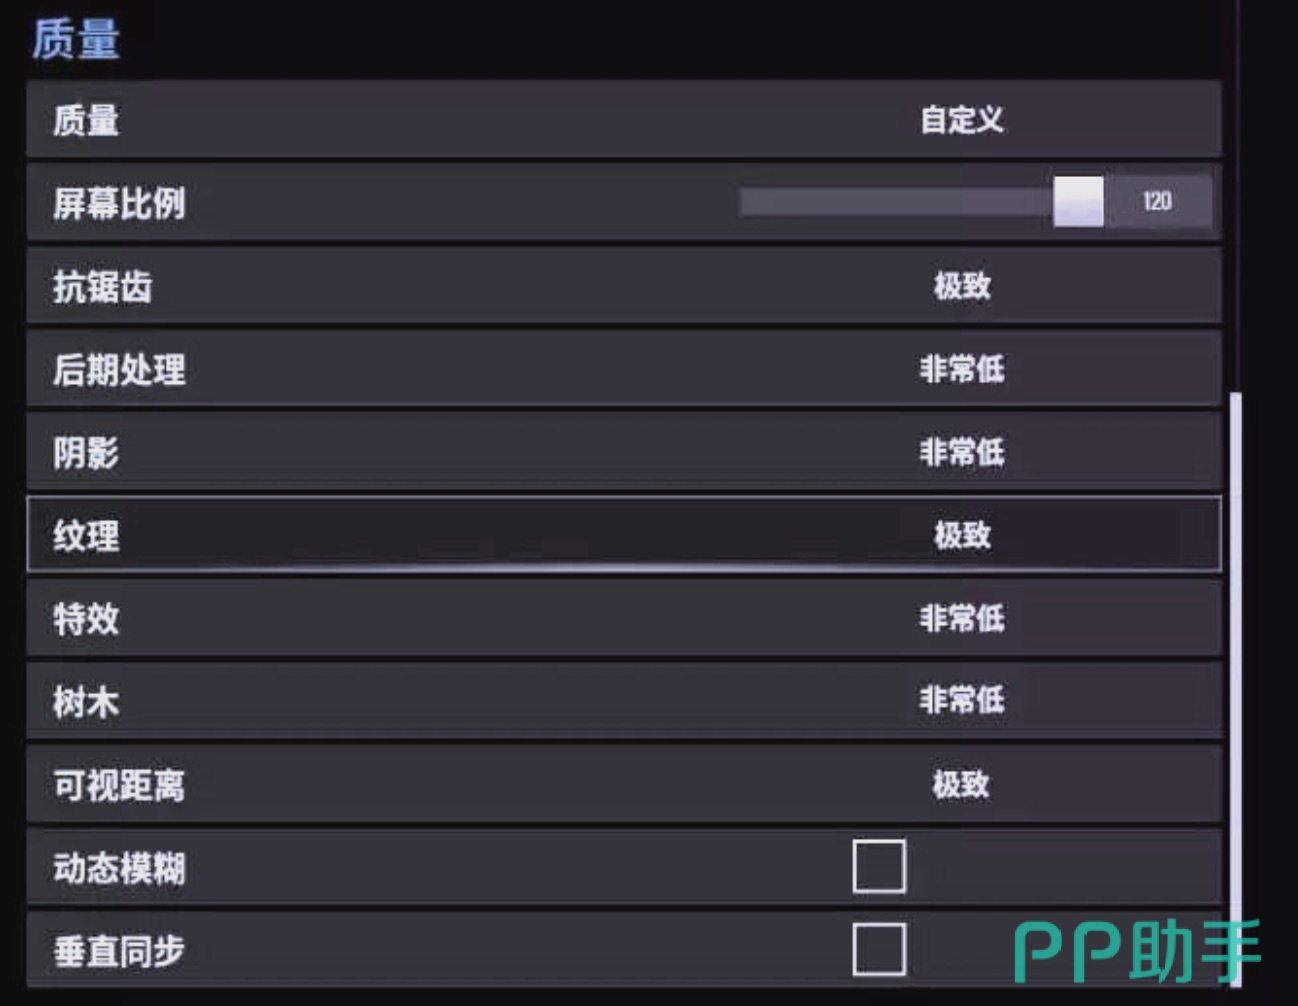Select the 阴影 quality value 非常低
This screenshot has height=1006, width=1298.
click(x=961, y=452)
